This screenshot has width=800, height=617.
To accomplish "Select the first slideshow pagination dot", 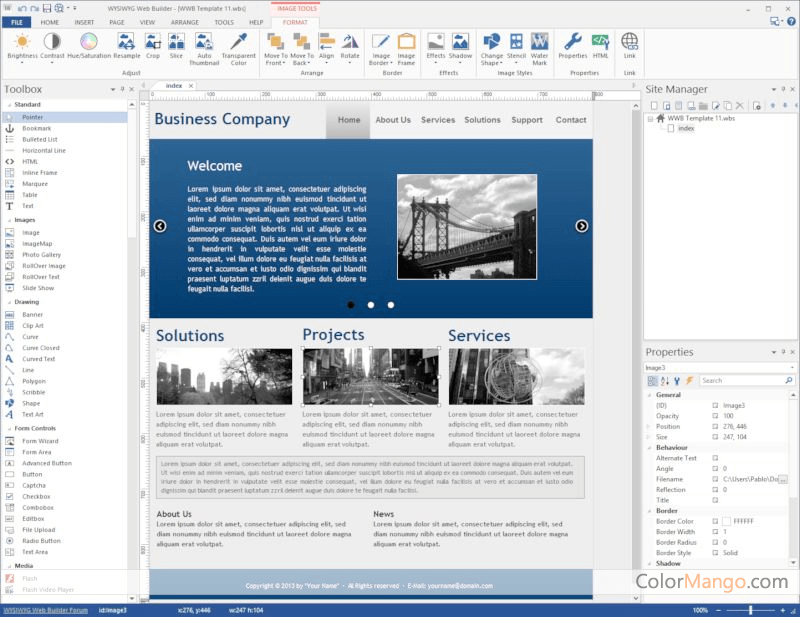I will coord(351,304).
